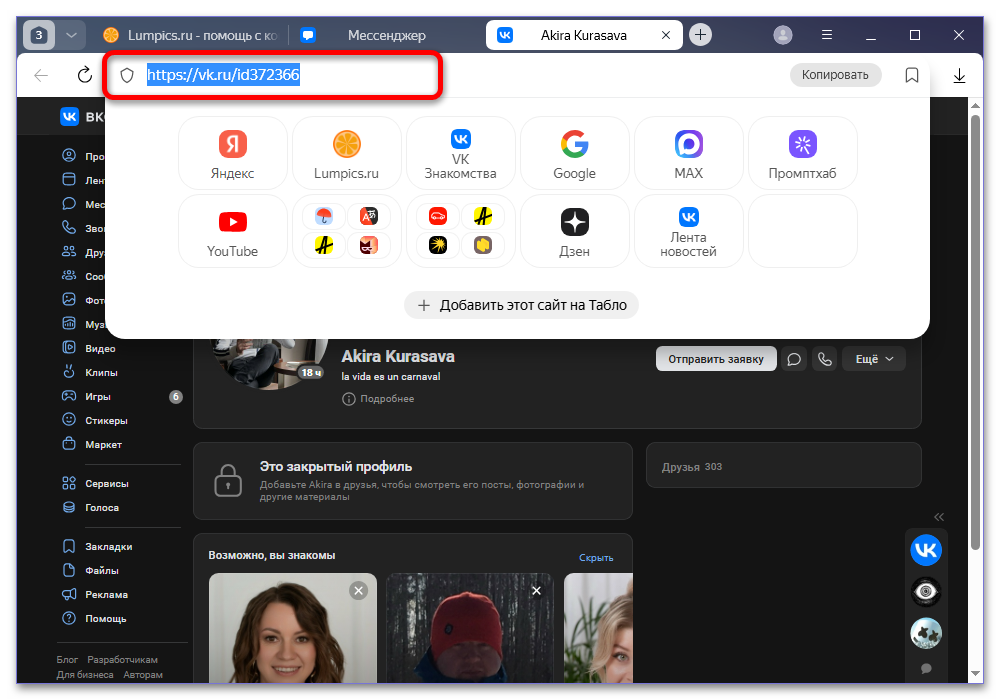The height and width of the screenshot is (700, 1000).
Task: Open the MAX messenger tile
Action: 689,153
